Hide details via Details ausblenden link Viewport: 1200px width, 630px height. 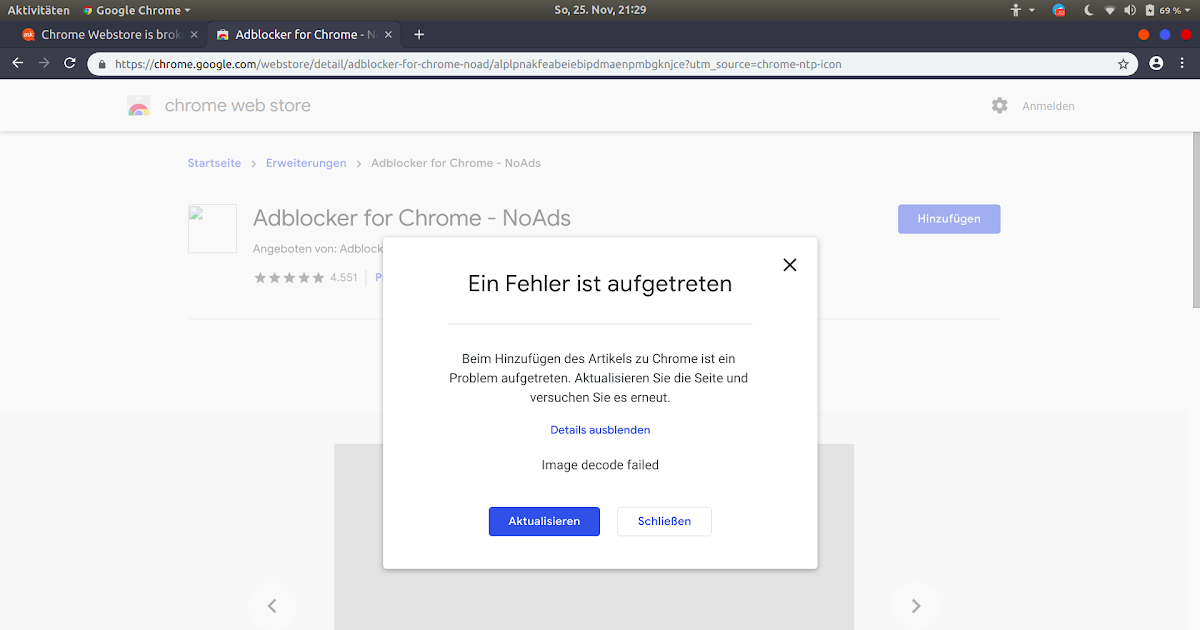[600, 430]
